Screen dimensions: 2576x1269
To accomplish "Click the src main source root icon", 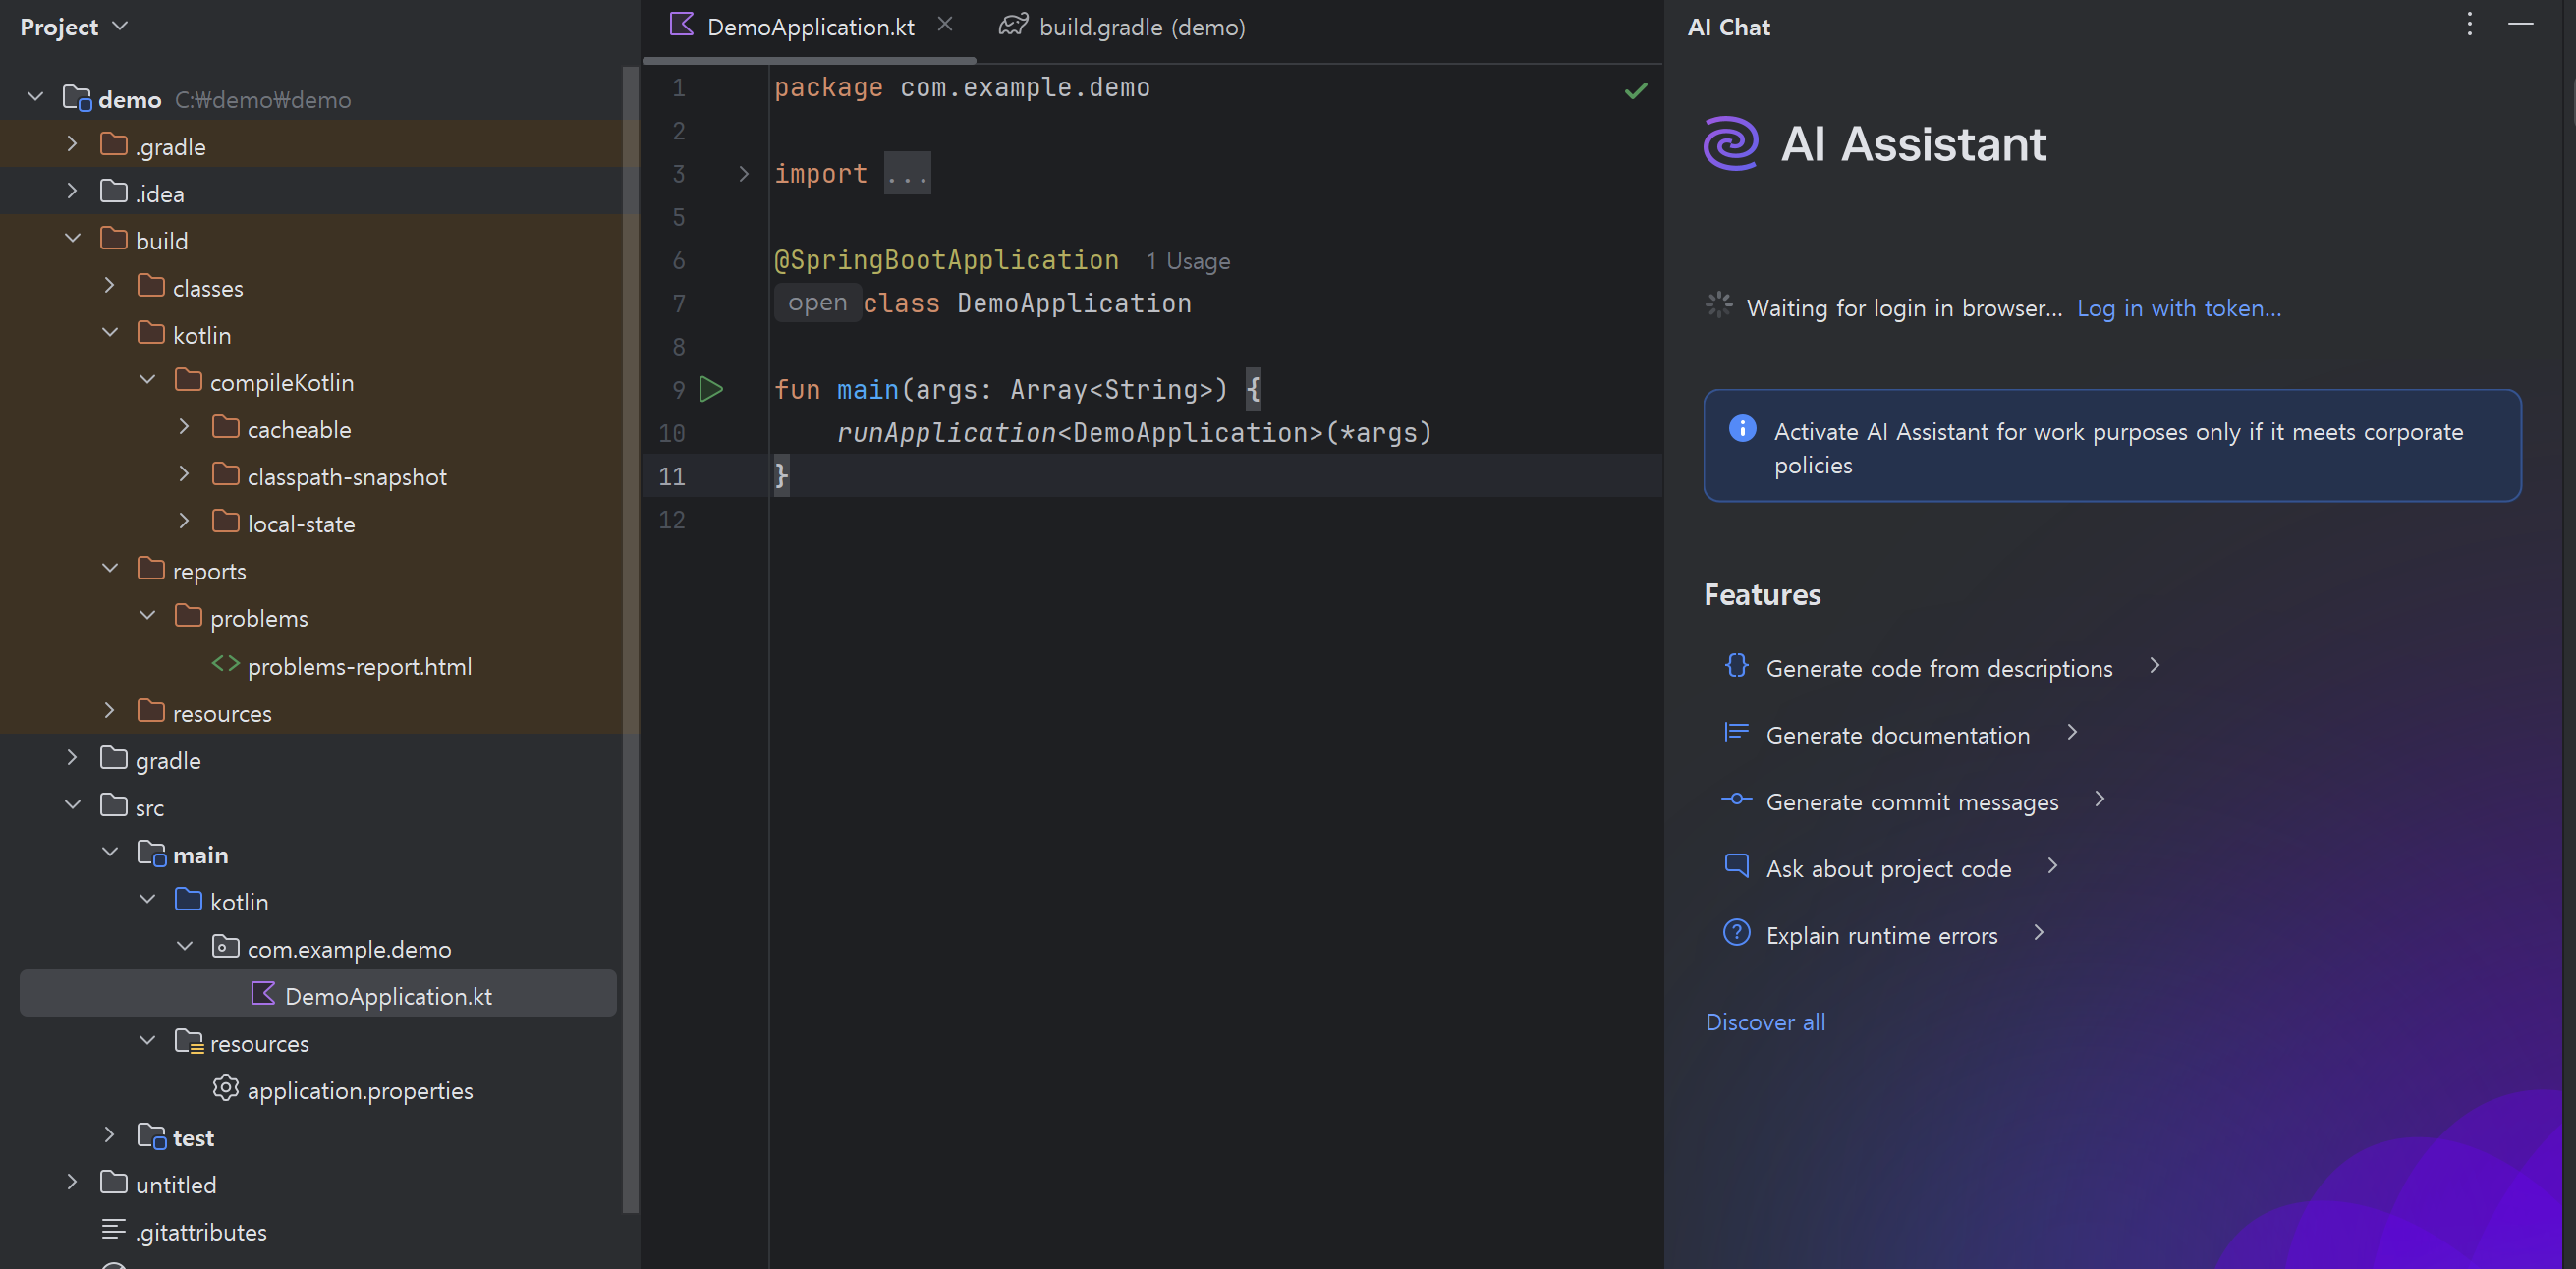I will [x=152, y=852].
